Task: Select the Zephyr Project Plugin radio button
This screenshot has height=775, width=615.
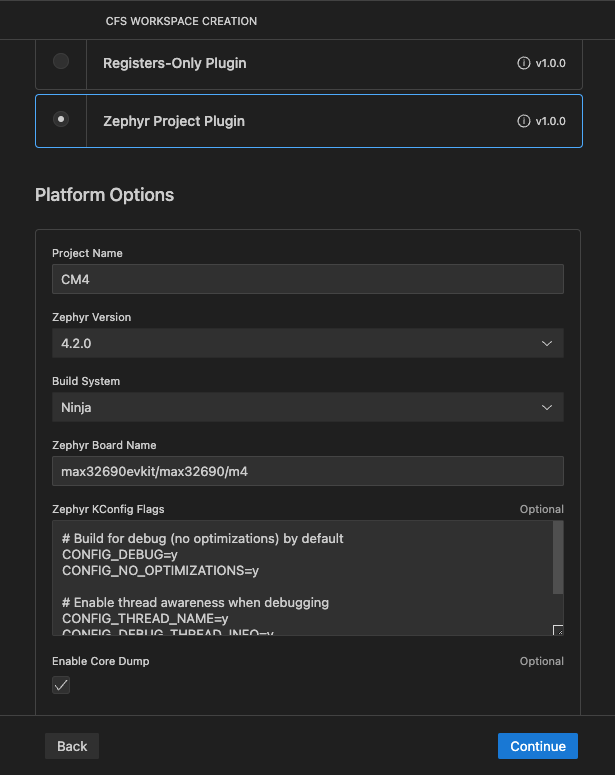Action: (x=61, y=120)
